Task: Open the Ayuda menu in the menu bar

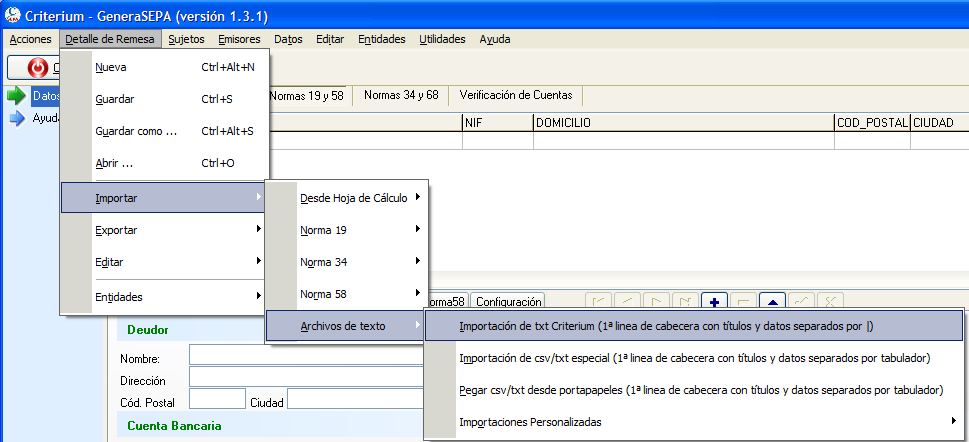Action: 495,39
